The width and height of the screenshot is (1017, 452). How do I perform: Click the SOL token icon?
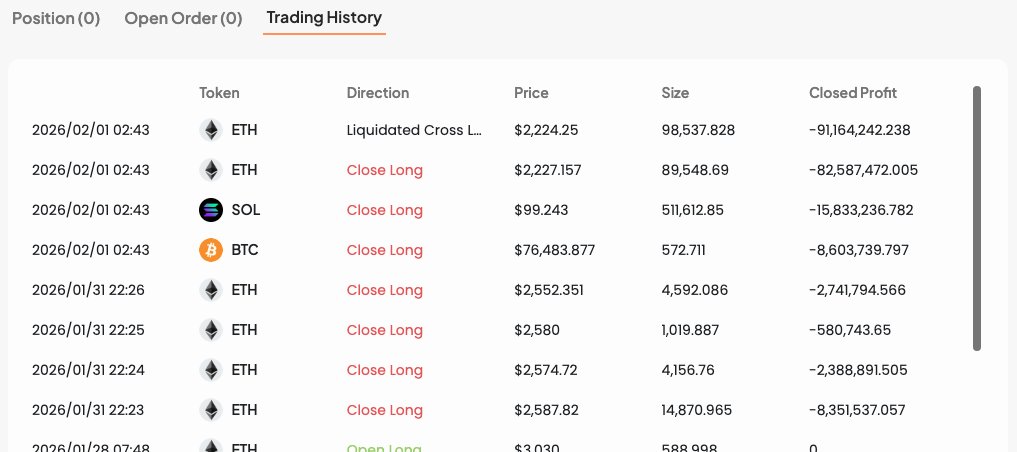210,210
